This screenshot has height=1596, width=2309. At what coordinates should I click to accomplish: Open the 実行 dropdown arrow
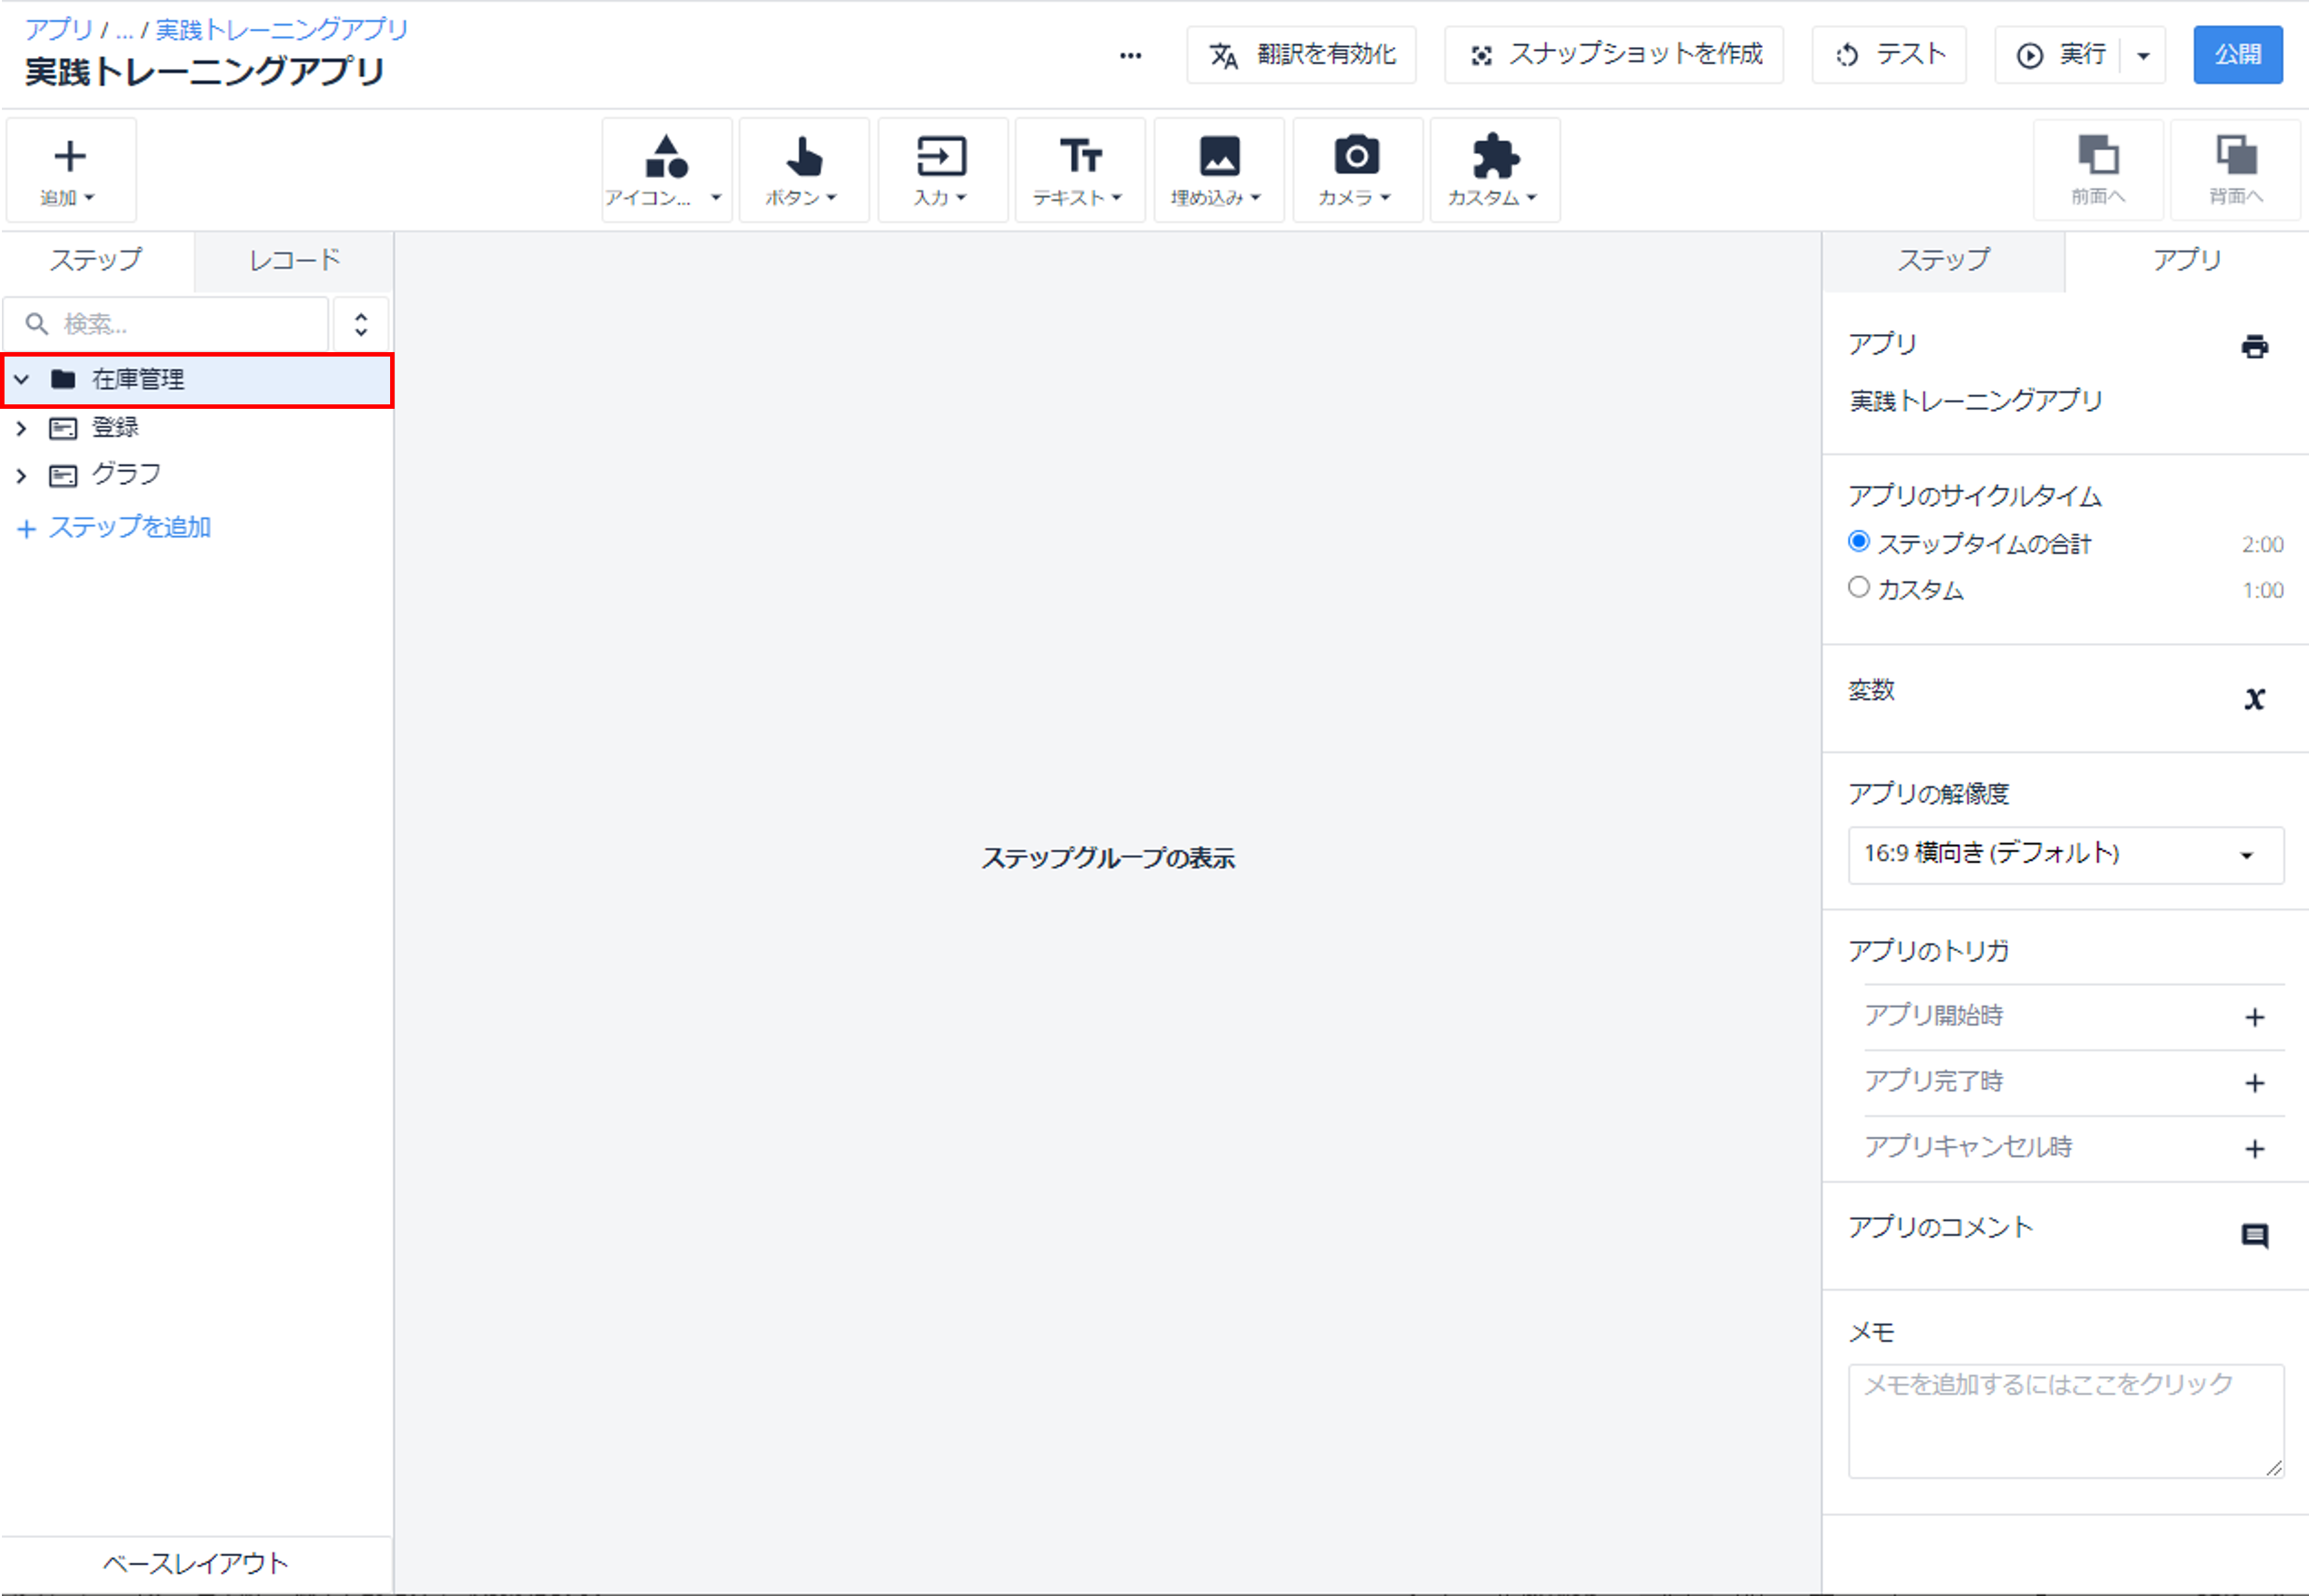click(x=2143, y=55)
